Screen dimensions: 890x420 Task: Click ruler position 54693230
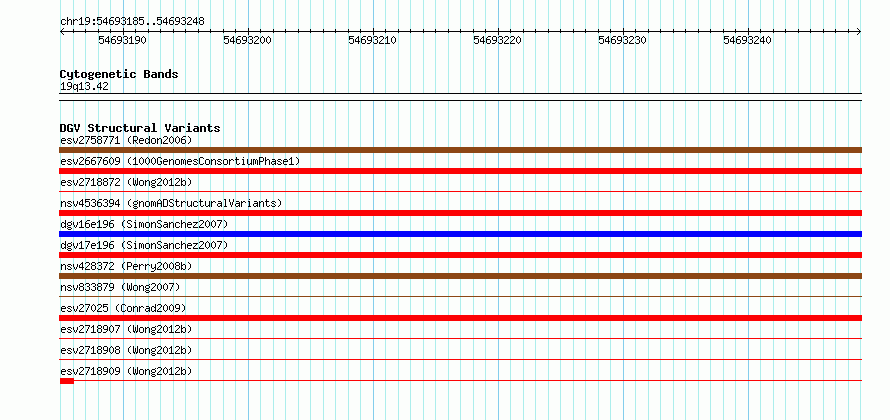click(x=623, y=40)
